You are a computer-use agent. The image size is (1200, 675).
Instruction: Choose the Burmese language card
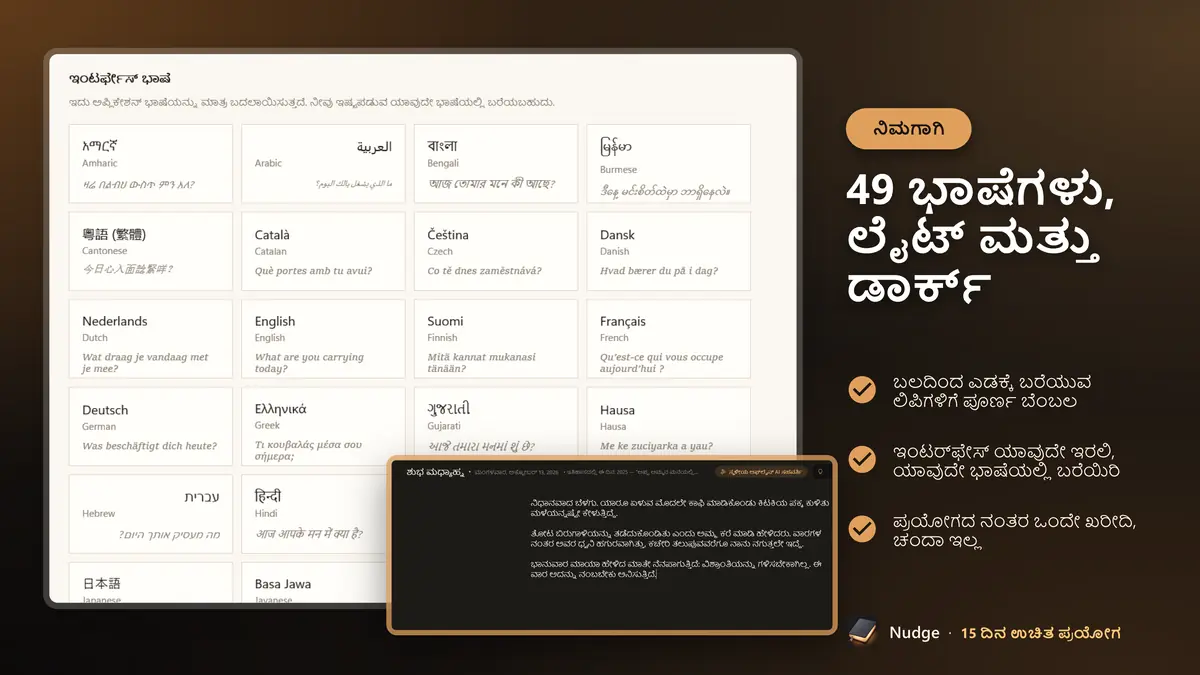point(668,164)
